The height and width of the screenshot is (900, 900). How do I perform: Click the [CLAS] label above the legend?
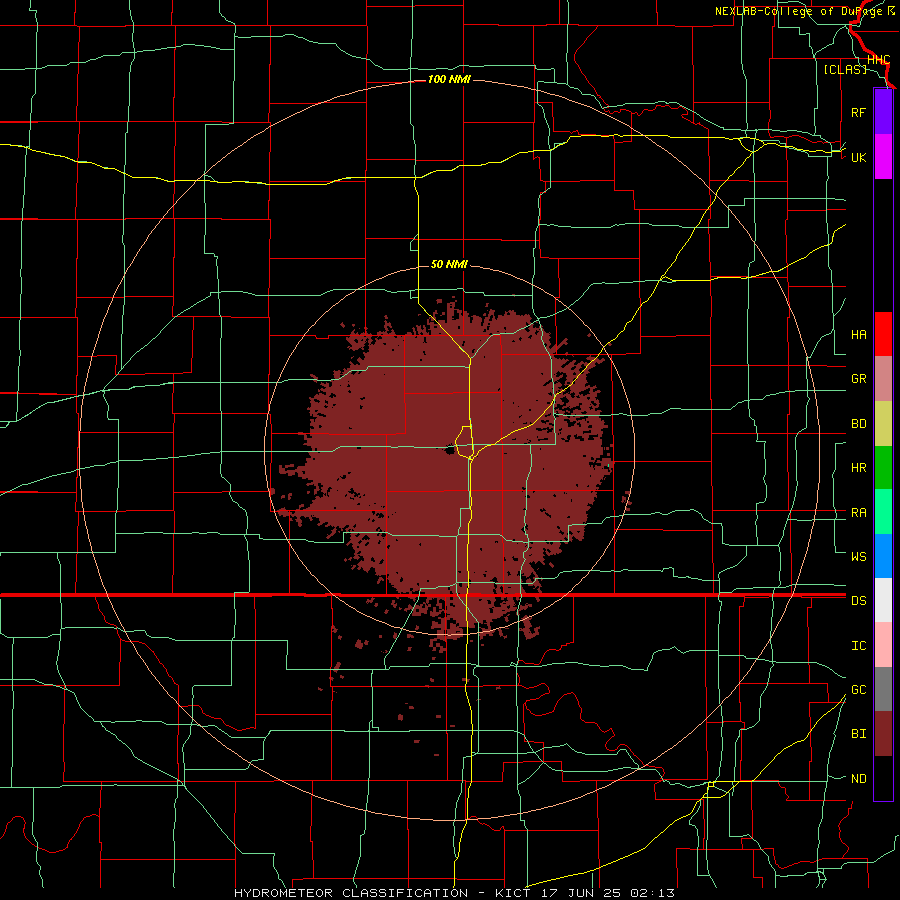point(845,69)
